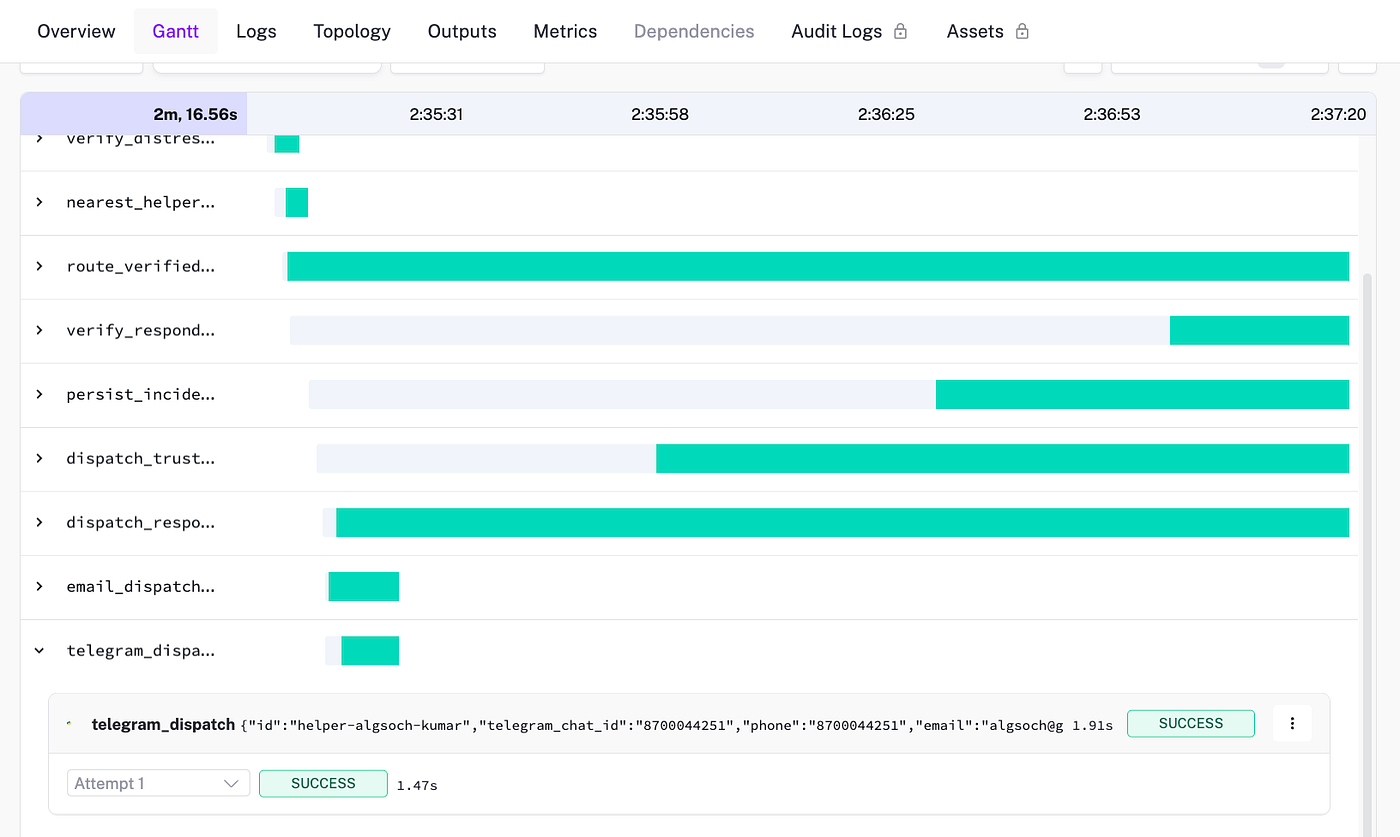Click the 2:35:31 timeline label

pyautogui.click(x=436, y=114)
